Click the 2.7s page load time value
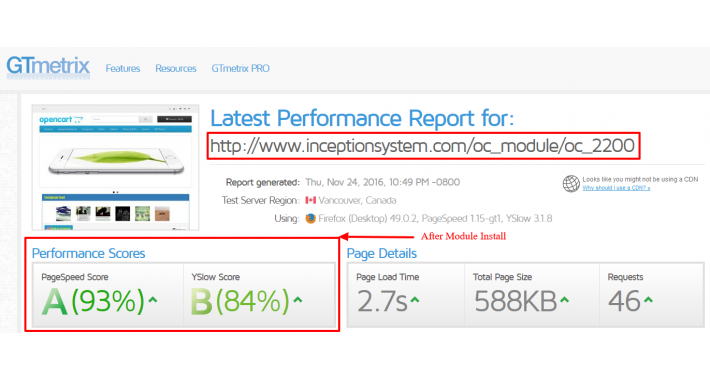Viewport: 710px width, 380px height. click(382, 301)
